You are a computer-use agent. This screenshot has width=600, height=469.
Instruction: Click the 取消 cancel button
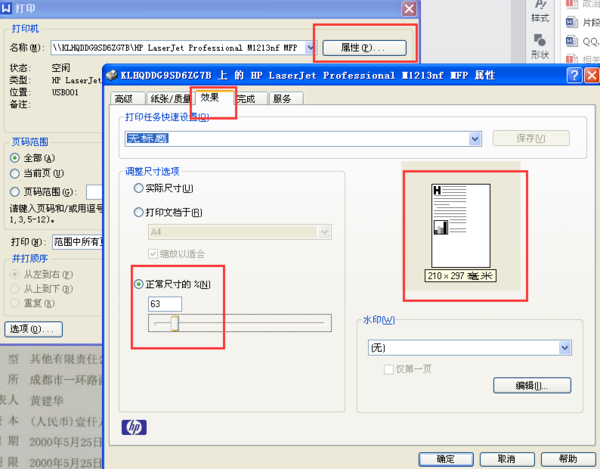pos(507,459)
